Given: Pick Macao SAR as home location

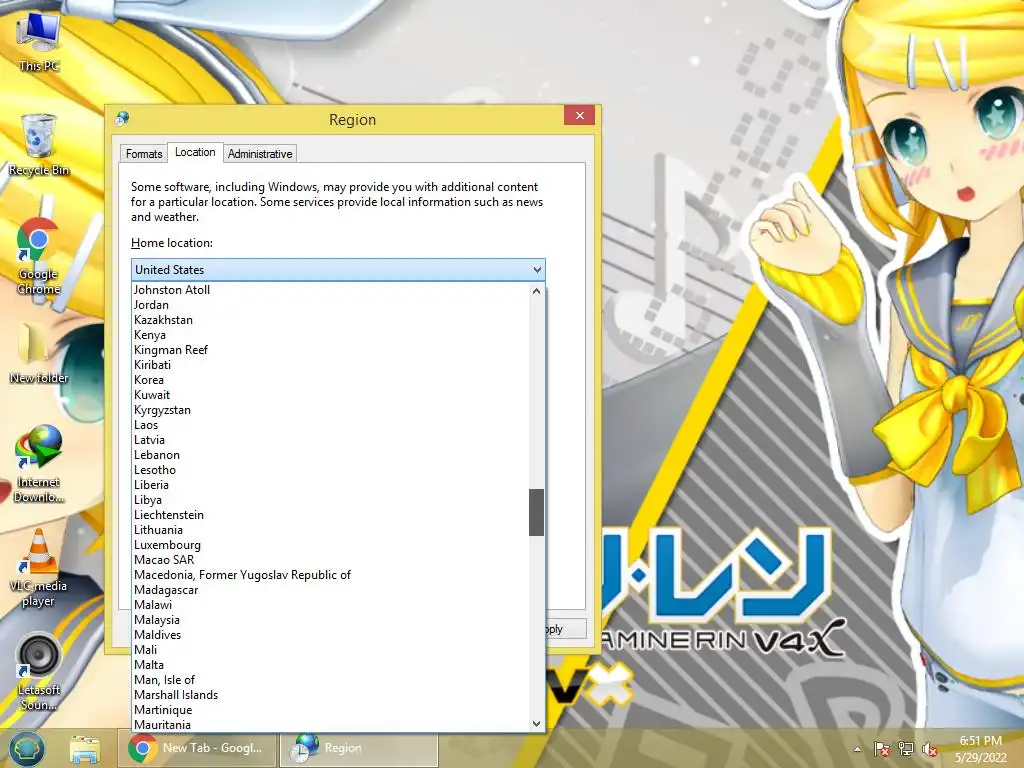Looking at the screenshot, I should [330, 560].
